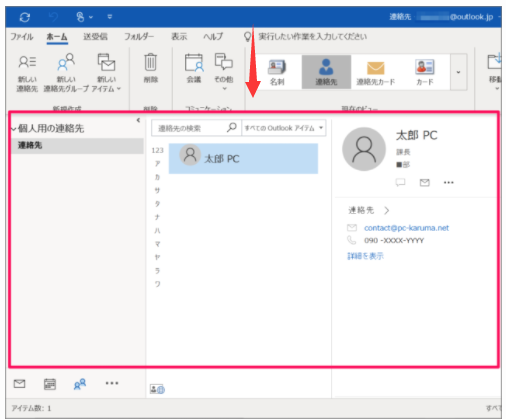Click the Tell Me search box with lightbulb
The height and width of the screenshot is (419, 506).
pyautogui.click(x=306, y=36)
